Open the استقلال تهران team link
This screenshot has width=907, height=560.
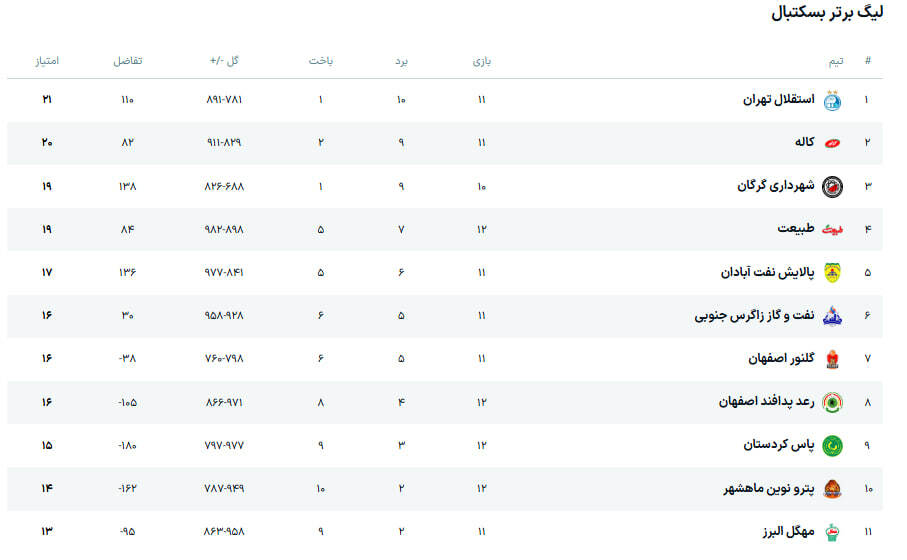(779, 100)
